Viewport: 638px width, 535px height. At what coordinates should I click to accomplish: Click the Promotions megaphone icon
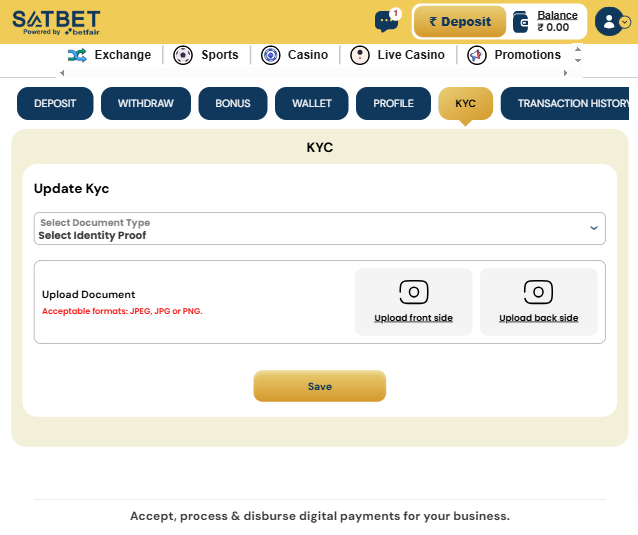click(477, 55)
